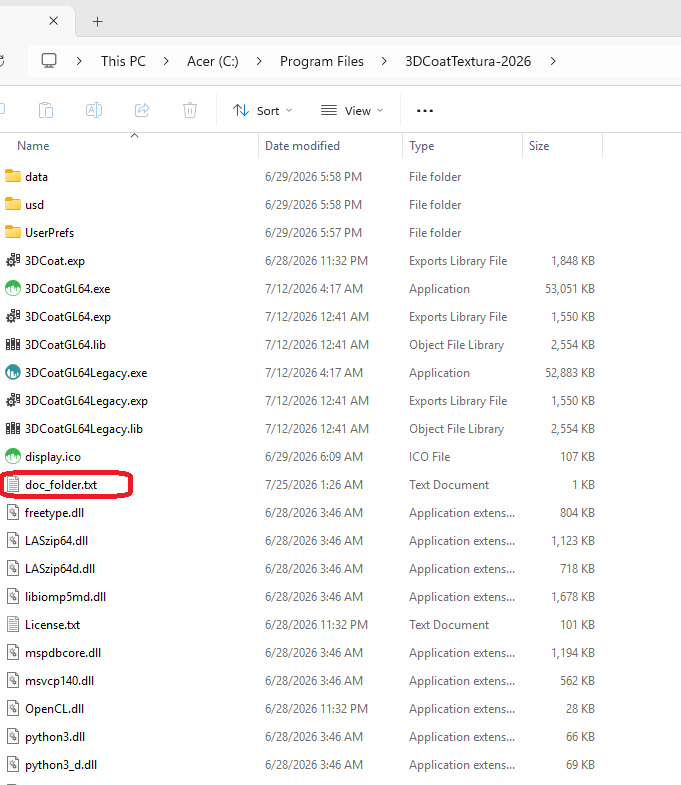This screenshot has width=681, height=785.
Task: Select the 3DCoatGL64.exp gear icon
Action: 13,316
